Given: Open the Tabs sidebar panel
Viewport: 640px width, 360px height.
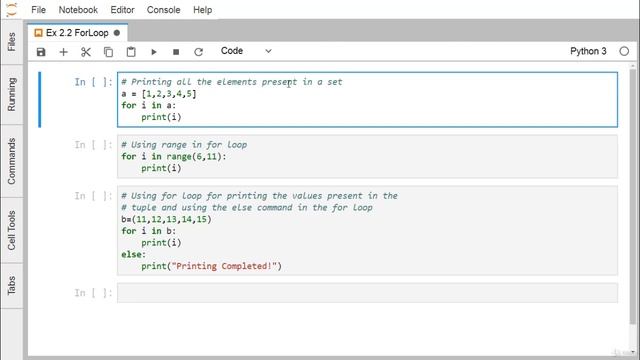Looking at the screenshot, I should point(11,285).
